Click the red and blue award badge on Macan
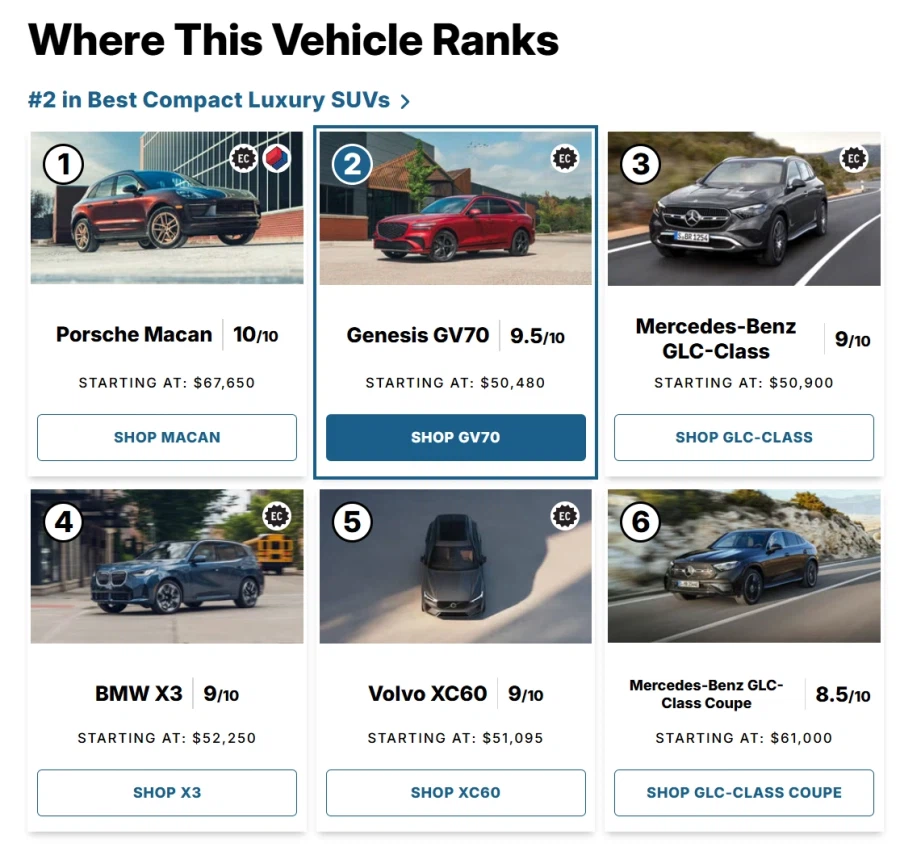The height and width of the screenshot is (847, 900). coord(277,158)
